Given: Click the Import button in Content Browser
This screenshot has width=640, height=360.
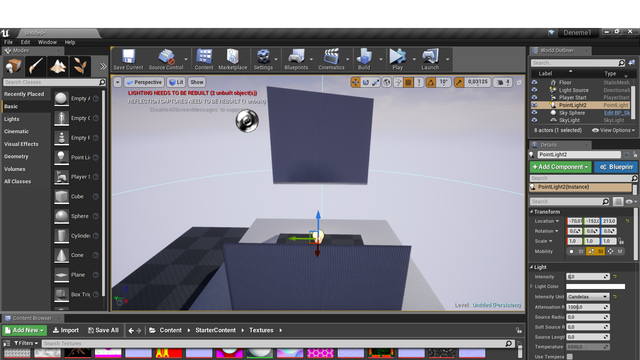Looking at the screenshot, I should (66, 330).
